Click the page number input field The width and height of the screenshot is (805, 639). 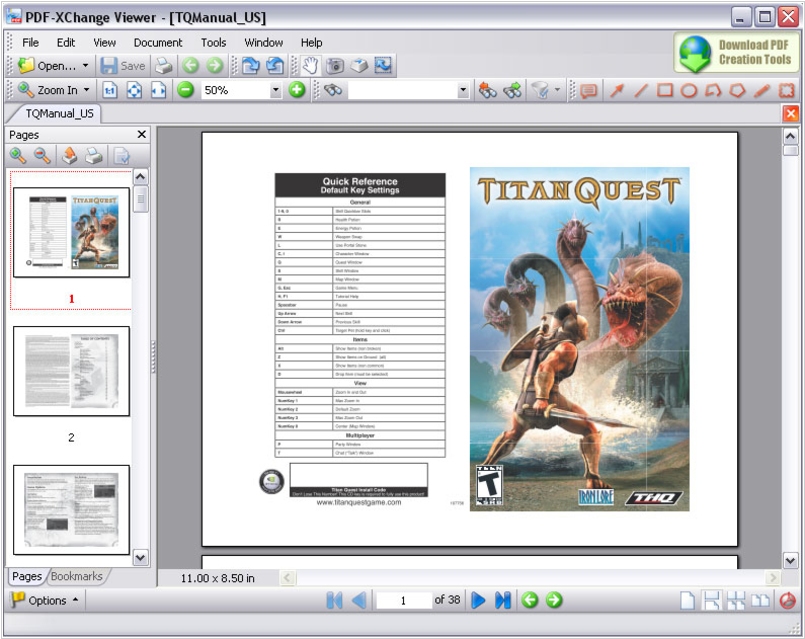403,600
